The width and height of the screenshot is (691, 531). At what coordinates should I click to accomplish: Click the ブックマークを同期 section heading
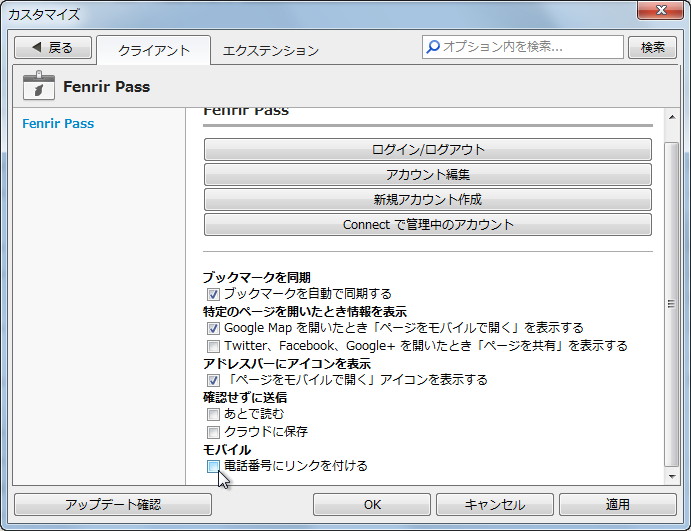click(x=257, y=277)
